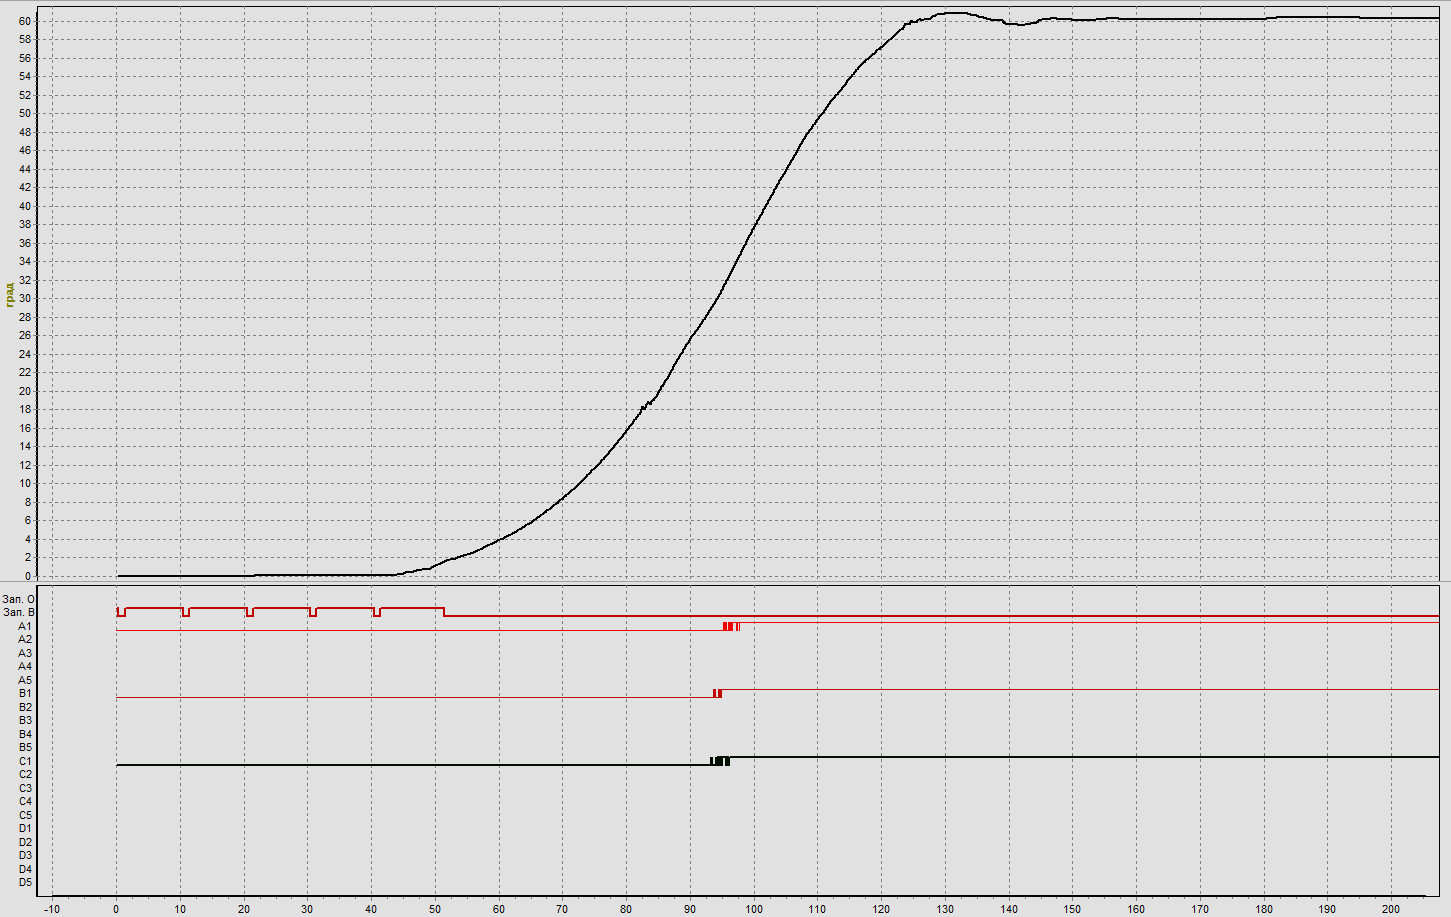Pick the 70 tick on horizontal time axis
This screenshot has height=917, width=1451.
(x=562, y=909)
